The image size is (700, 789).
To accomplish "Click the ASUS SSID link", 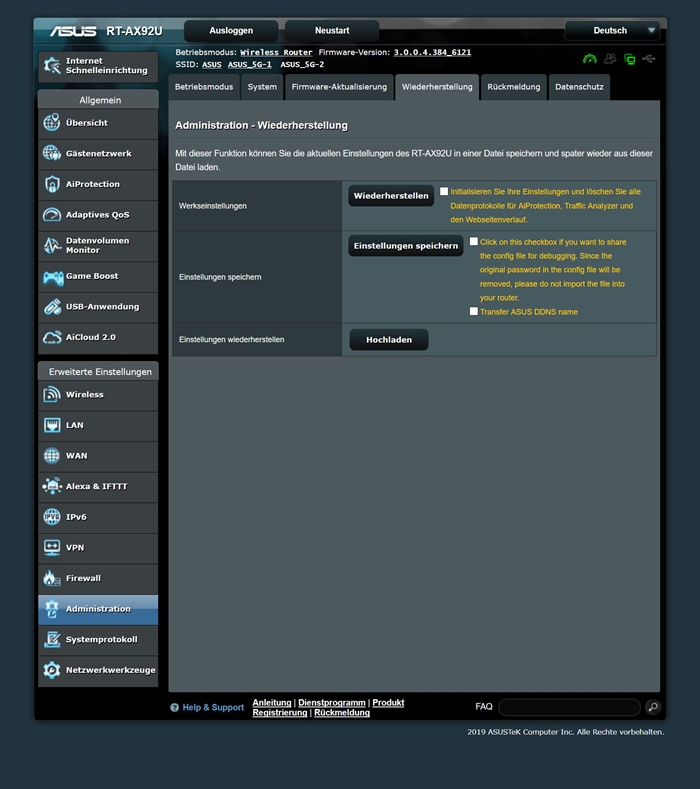I will (212, 64).
